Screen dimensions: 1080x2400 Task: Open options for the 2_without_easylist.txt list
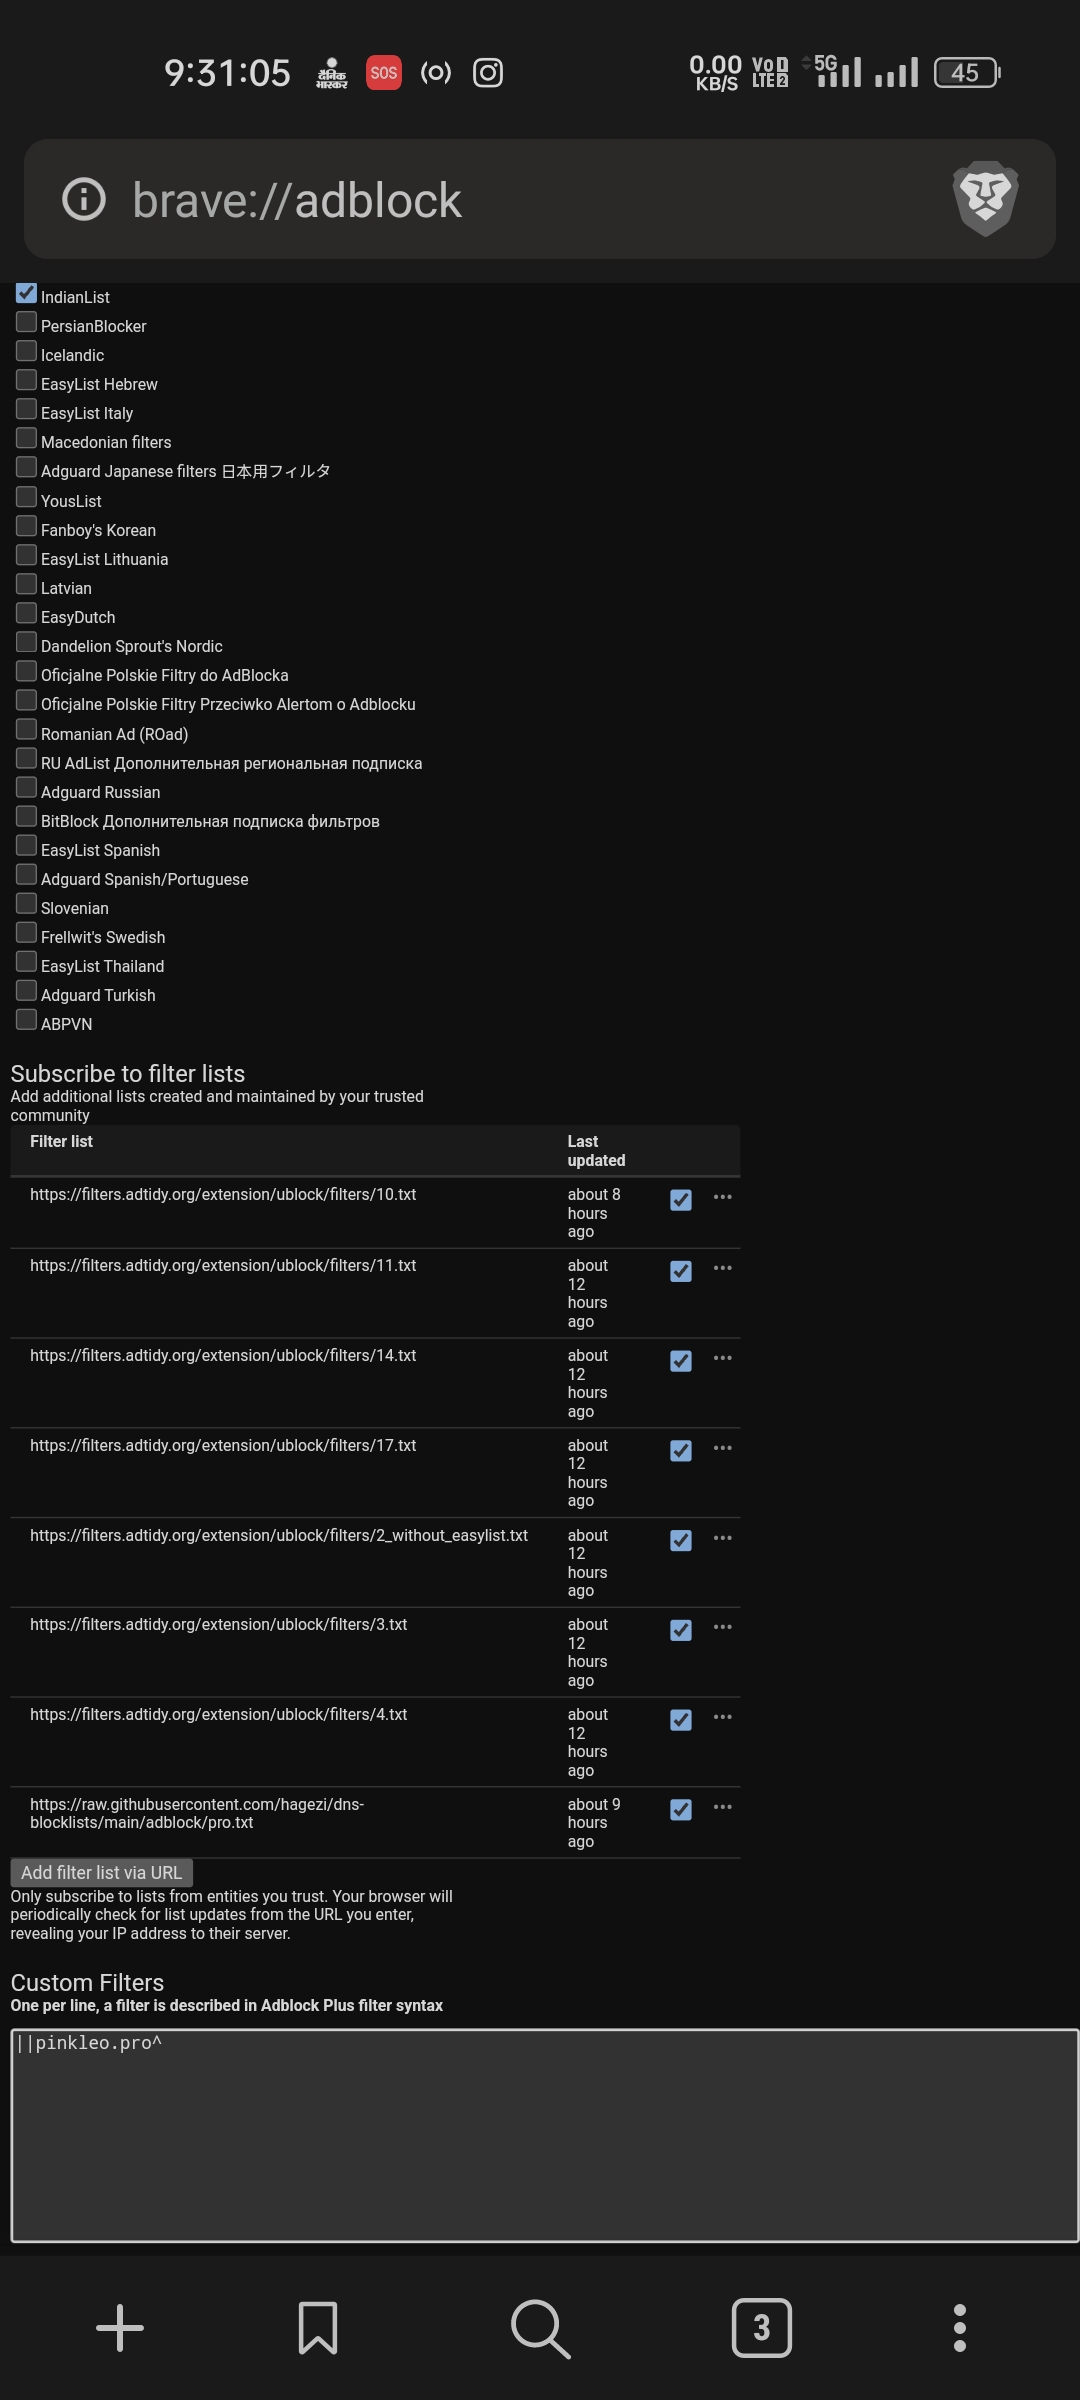pos(723,1538)
